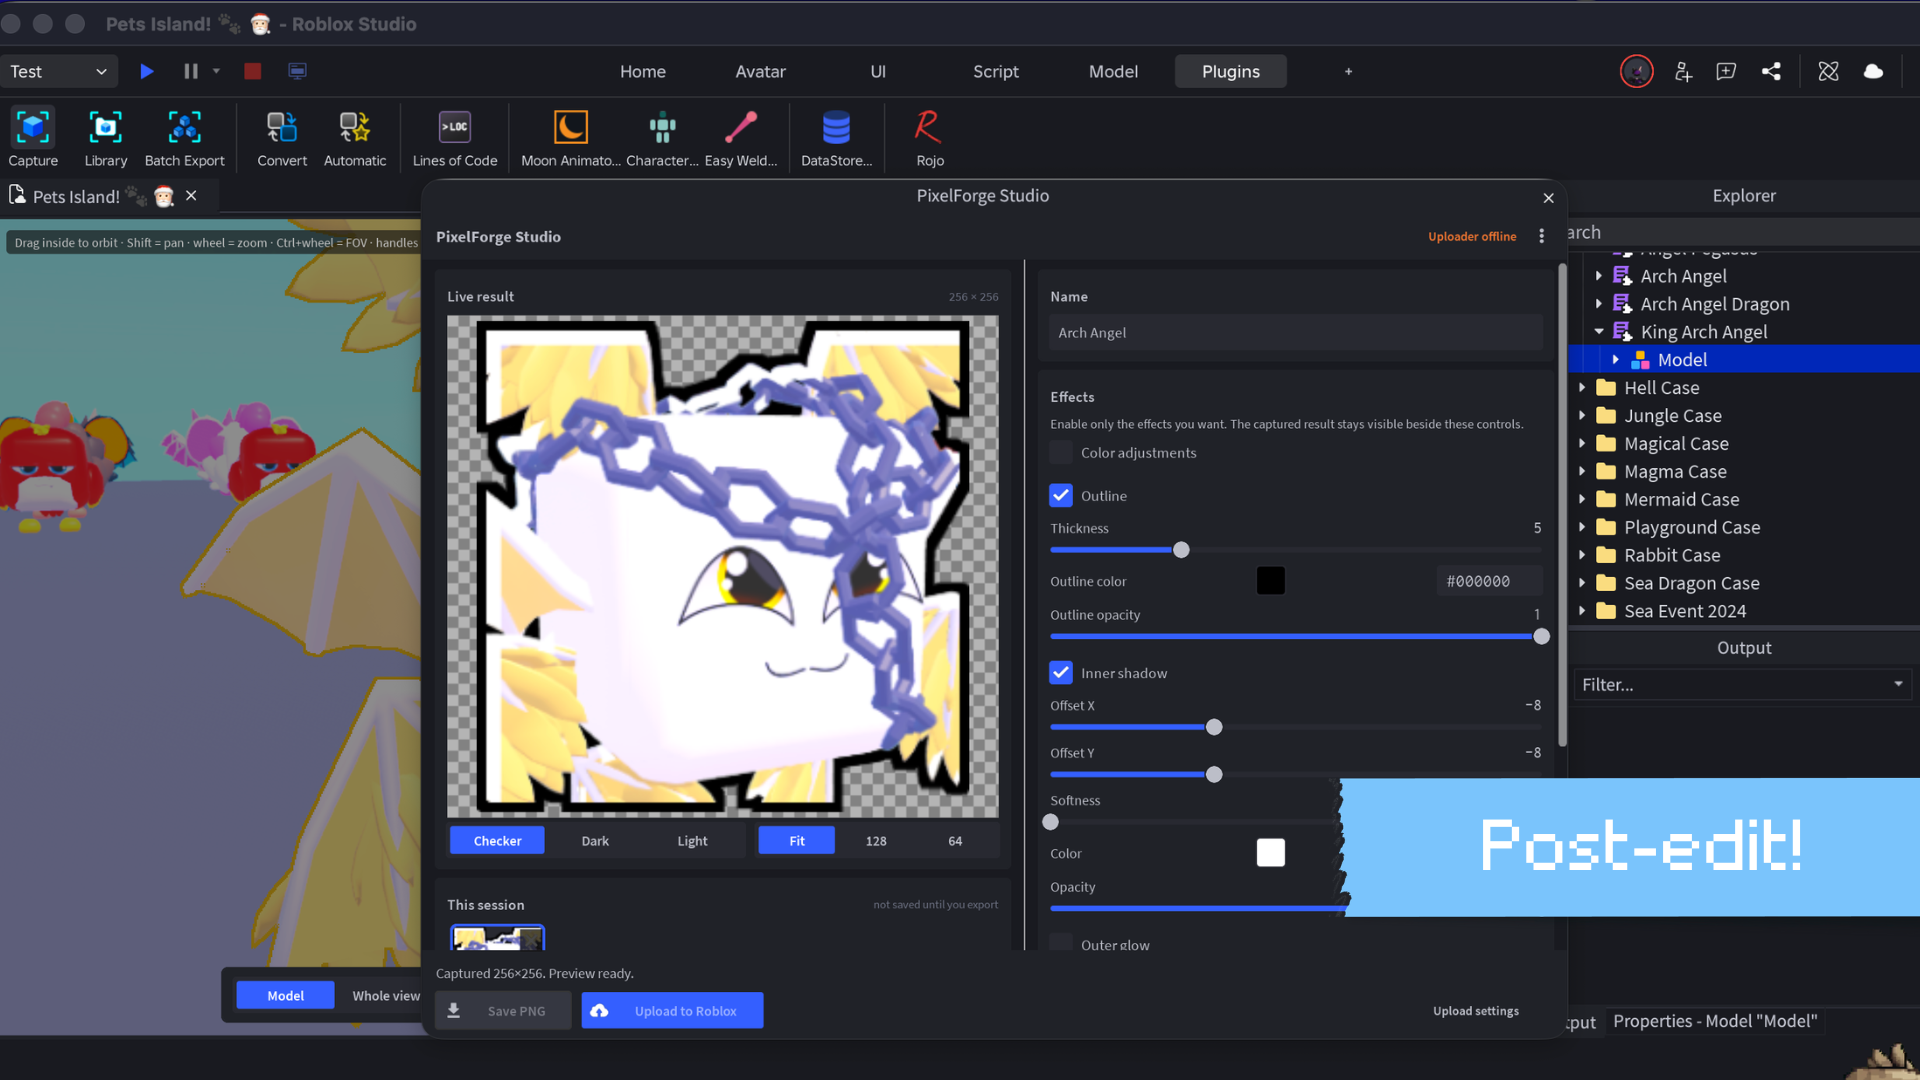This screenshot has height=1080, width=1920.
Task: Select Whole view capture mode
Action: pyautogui.click(x=386, y=996)
